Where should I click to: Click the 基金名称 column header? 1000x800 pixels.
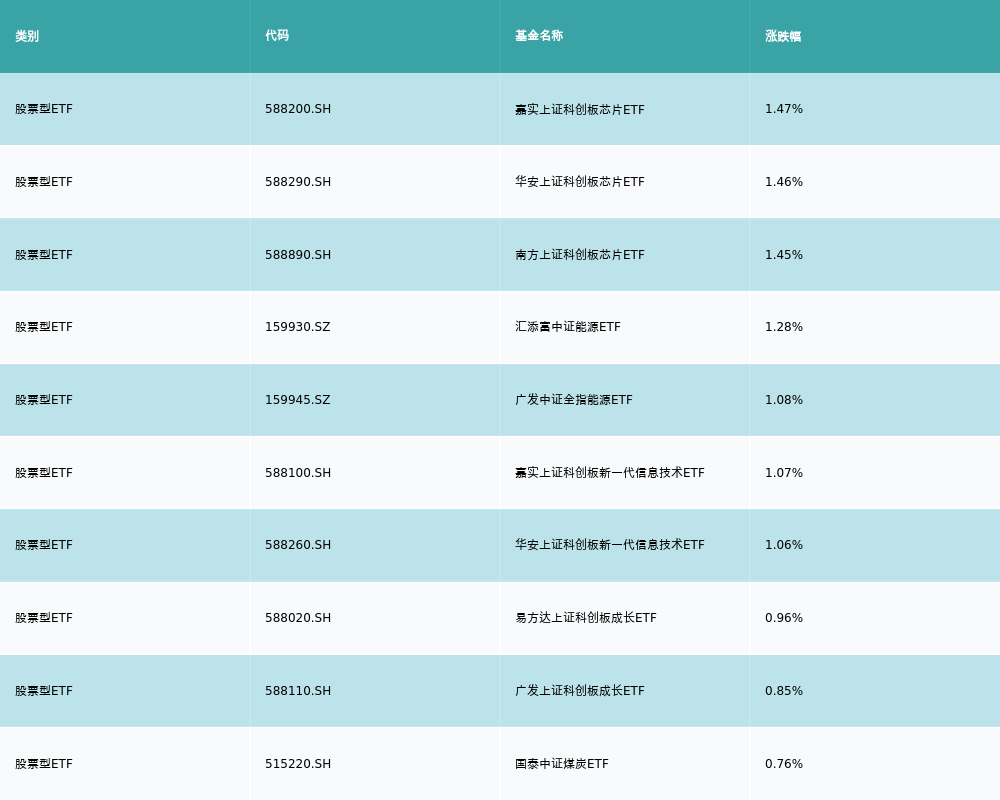point(539,36)
